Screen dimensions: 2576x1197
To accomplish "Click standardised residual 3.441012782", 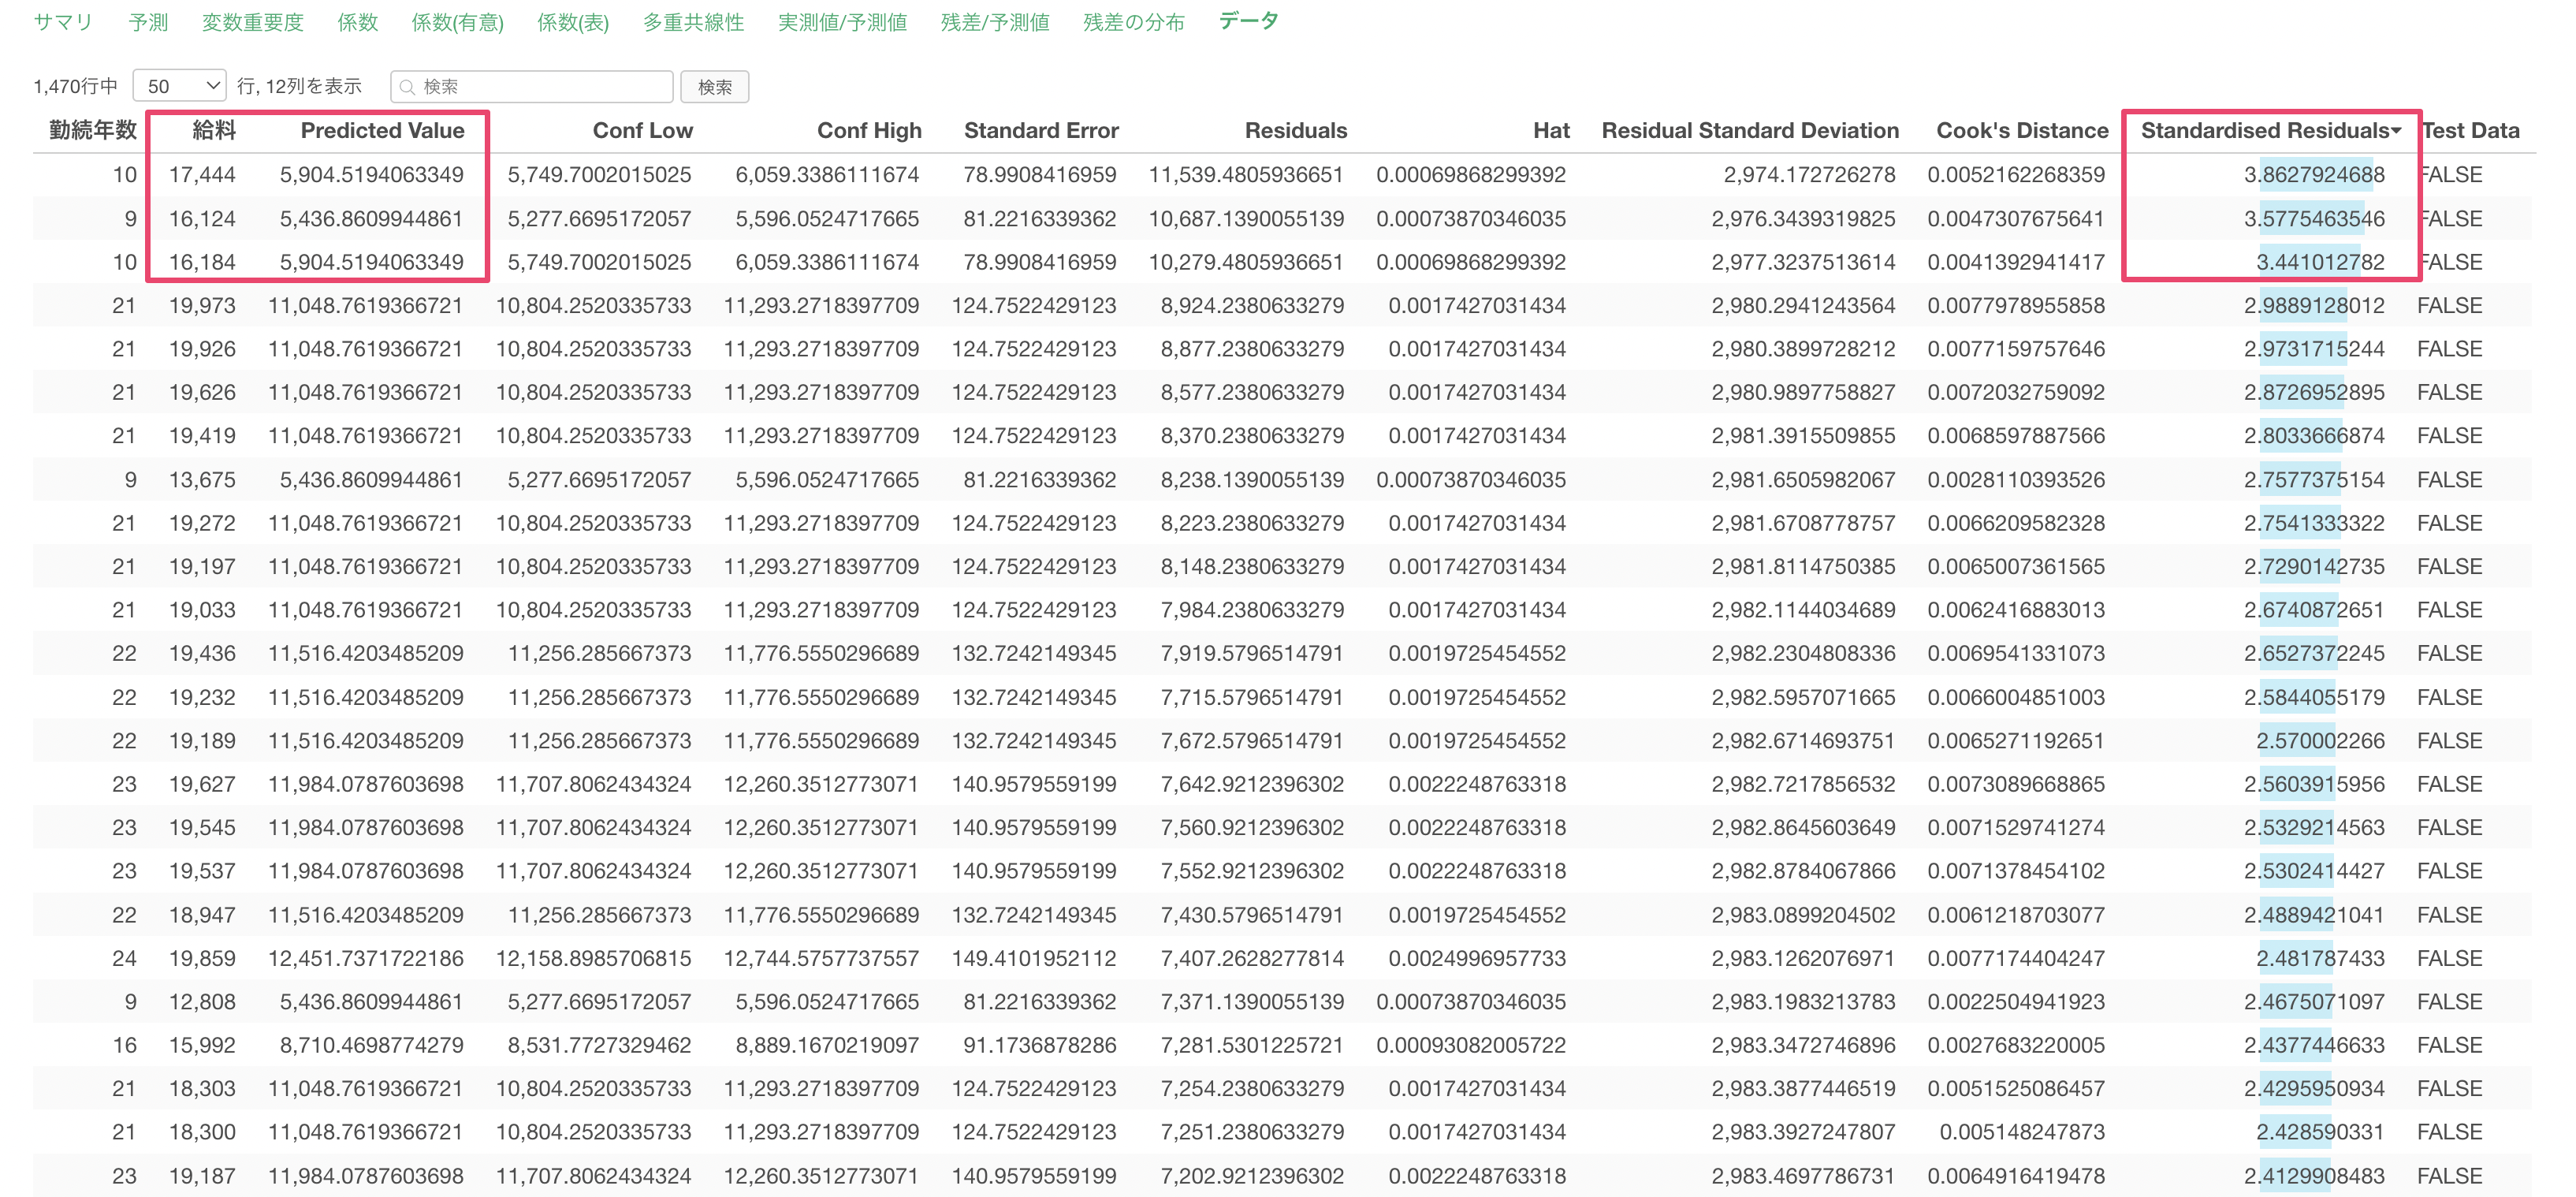I will [2320, 262].
